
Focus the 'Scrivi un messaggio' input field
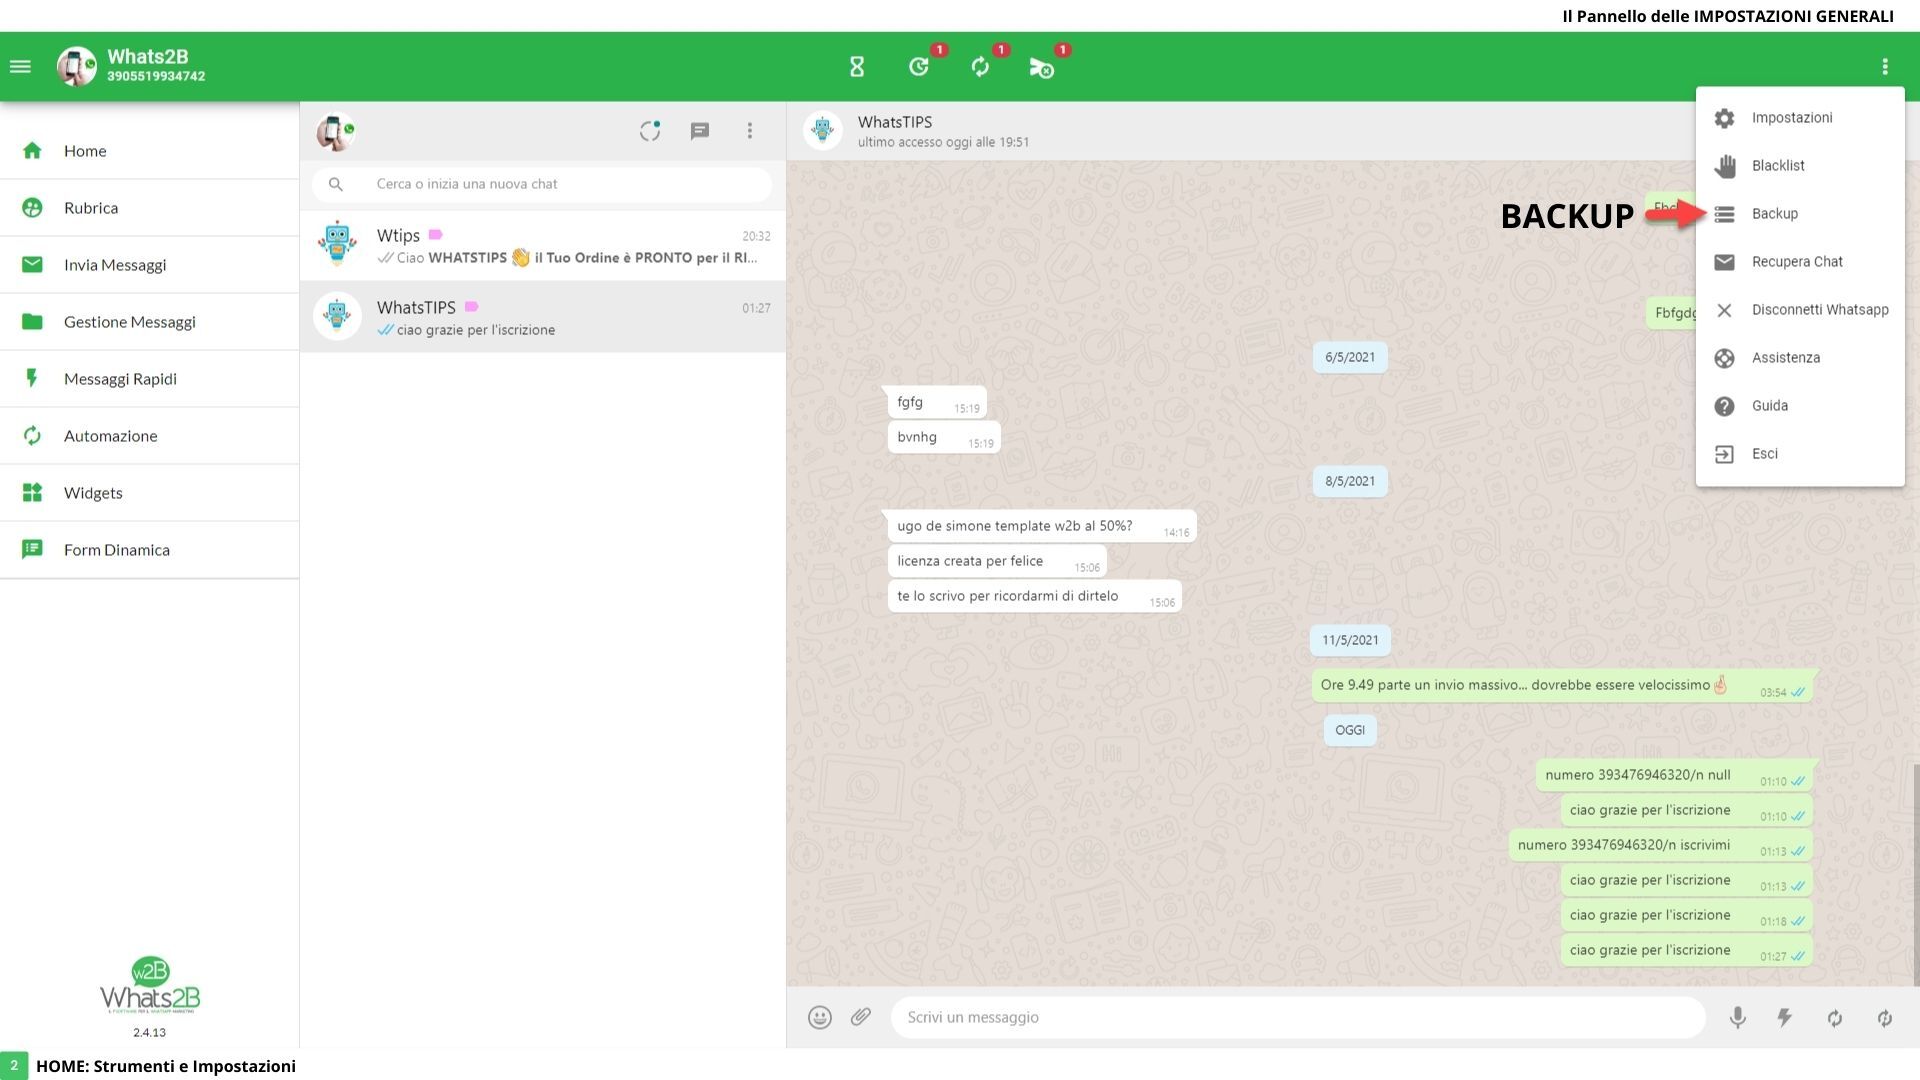coord(1298,1018)
